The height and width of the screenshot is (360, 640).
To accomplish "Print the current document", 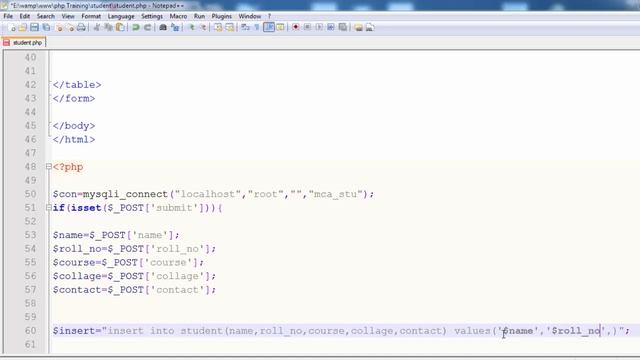I will [x=81, y=27].
